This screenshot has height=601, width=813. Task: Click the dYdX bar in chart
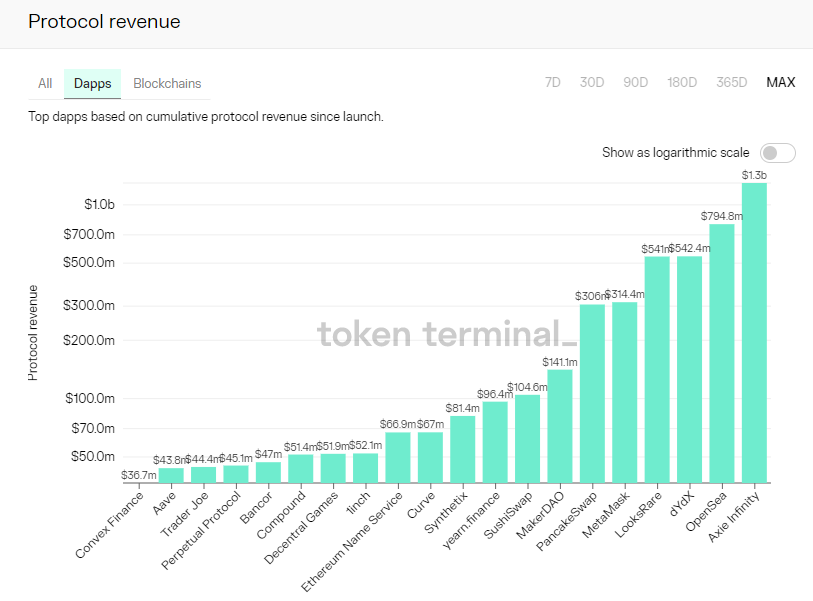pyautogui.click(x=689, y=369)
